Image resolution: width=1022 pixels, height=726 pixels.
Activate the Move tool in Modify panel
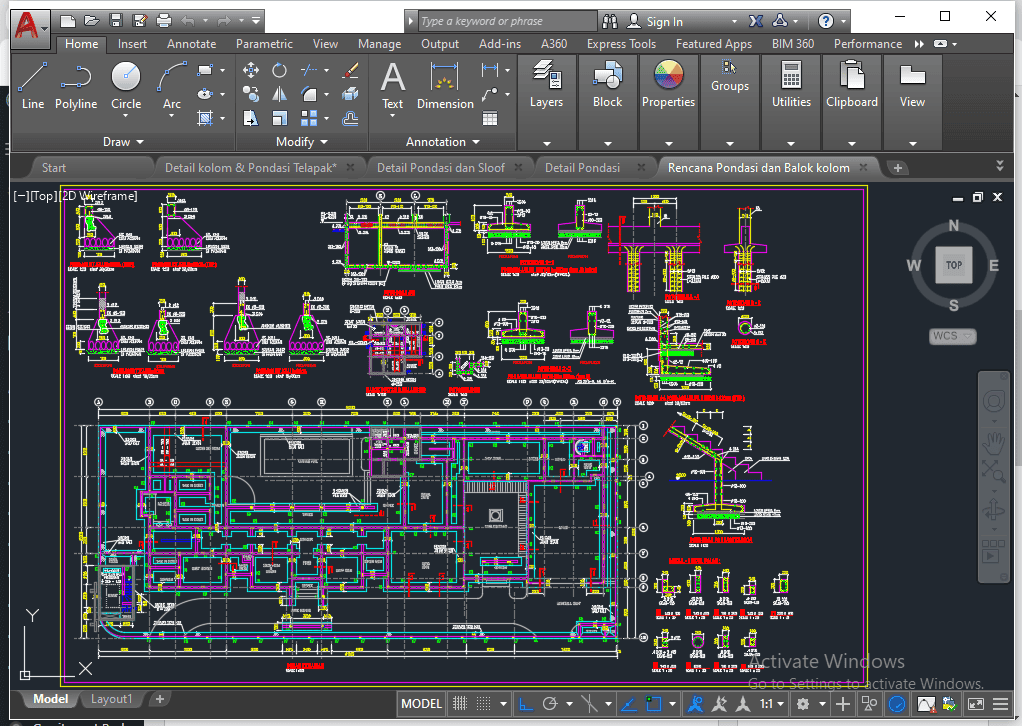pos(251,70)
